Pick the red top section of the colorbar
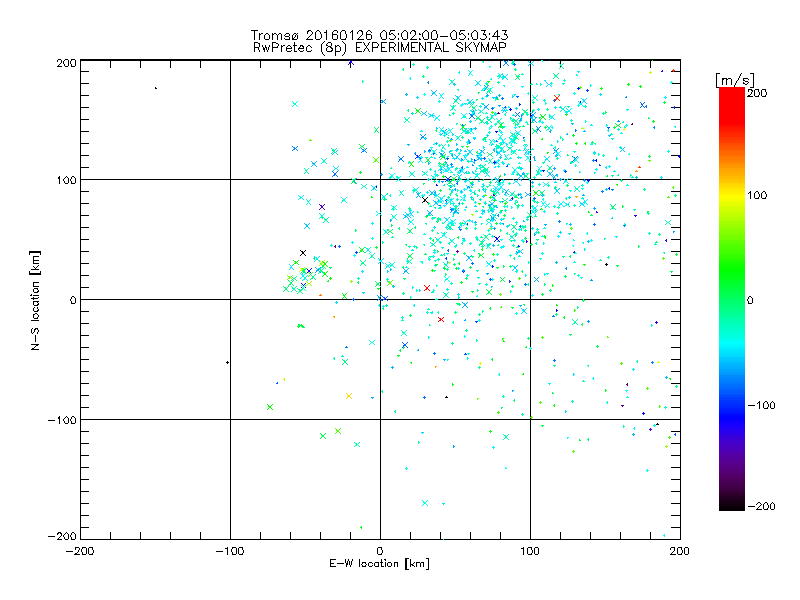The height and width of the screenshot is (600, 800). coord(732,105)
